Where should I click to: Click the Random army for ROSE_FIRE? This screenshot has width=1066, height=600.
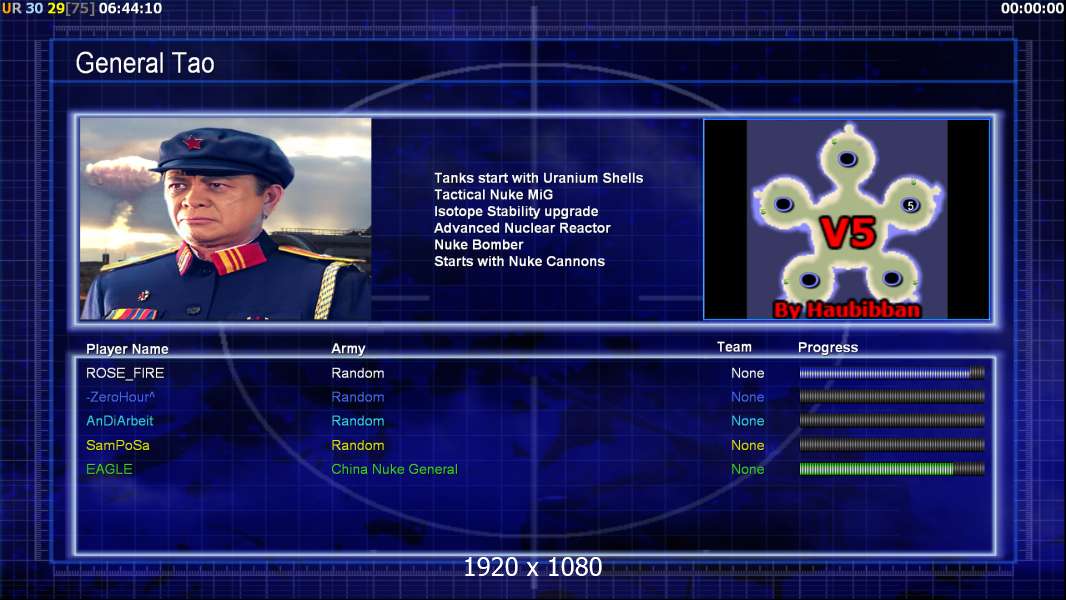[358, 373]
